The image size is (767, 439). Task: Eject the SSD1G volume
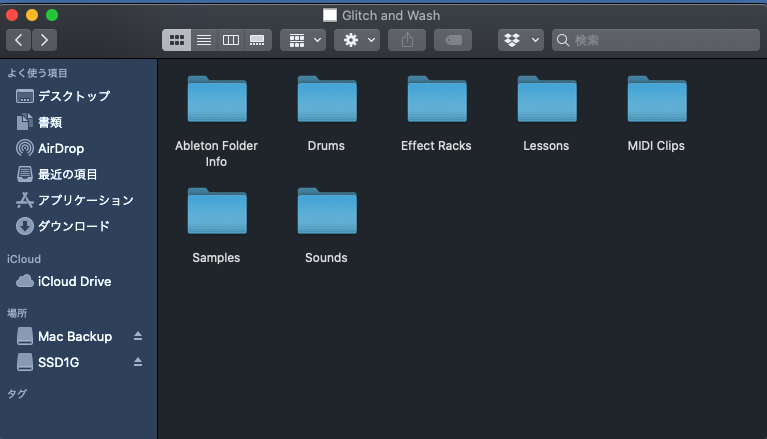138,362
